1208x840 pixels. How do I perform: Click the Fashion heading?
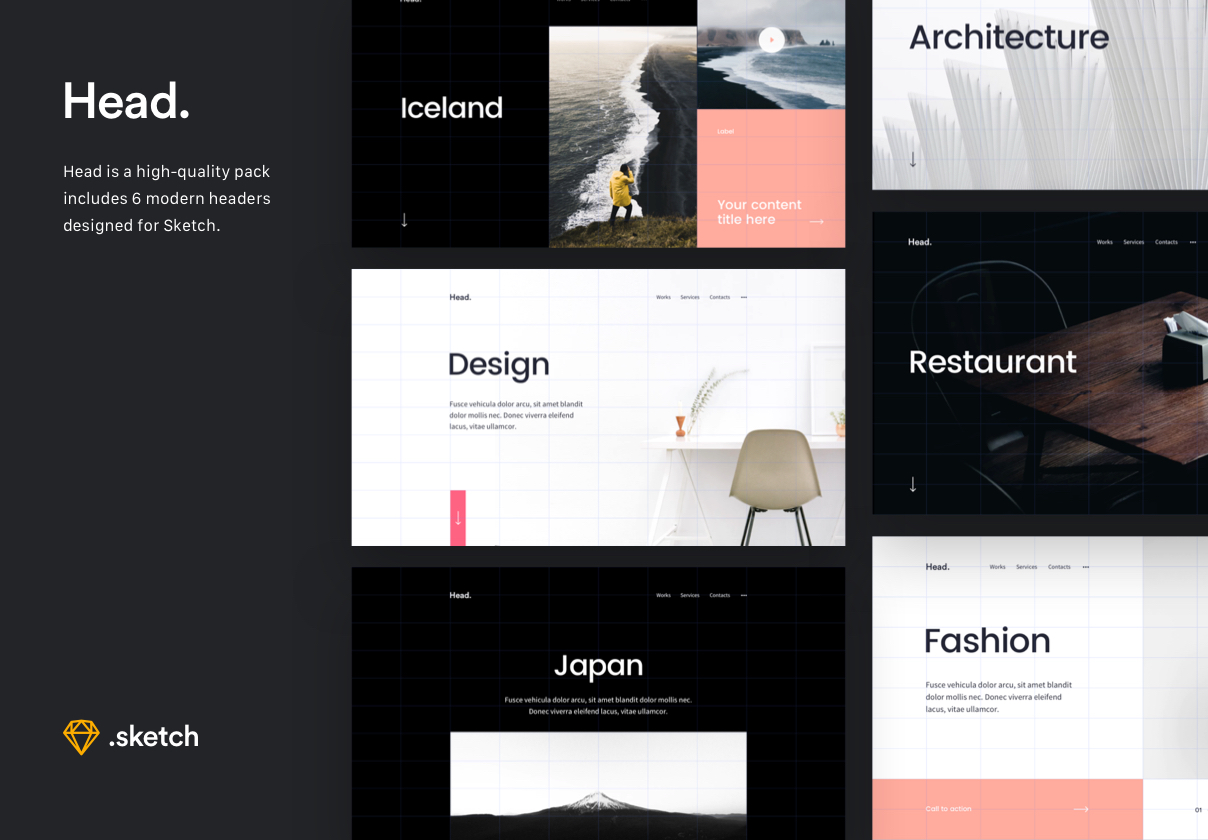point(987,641)
